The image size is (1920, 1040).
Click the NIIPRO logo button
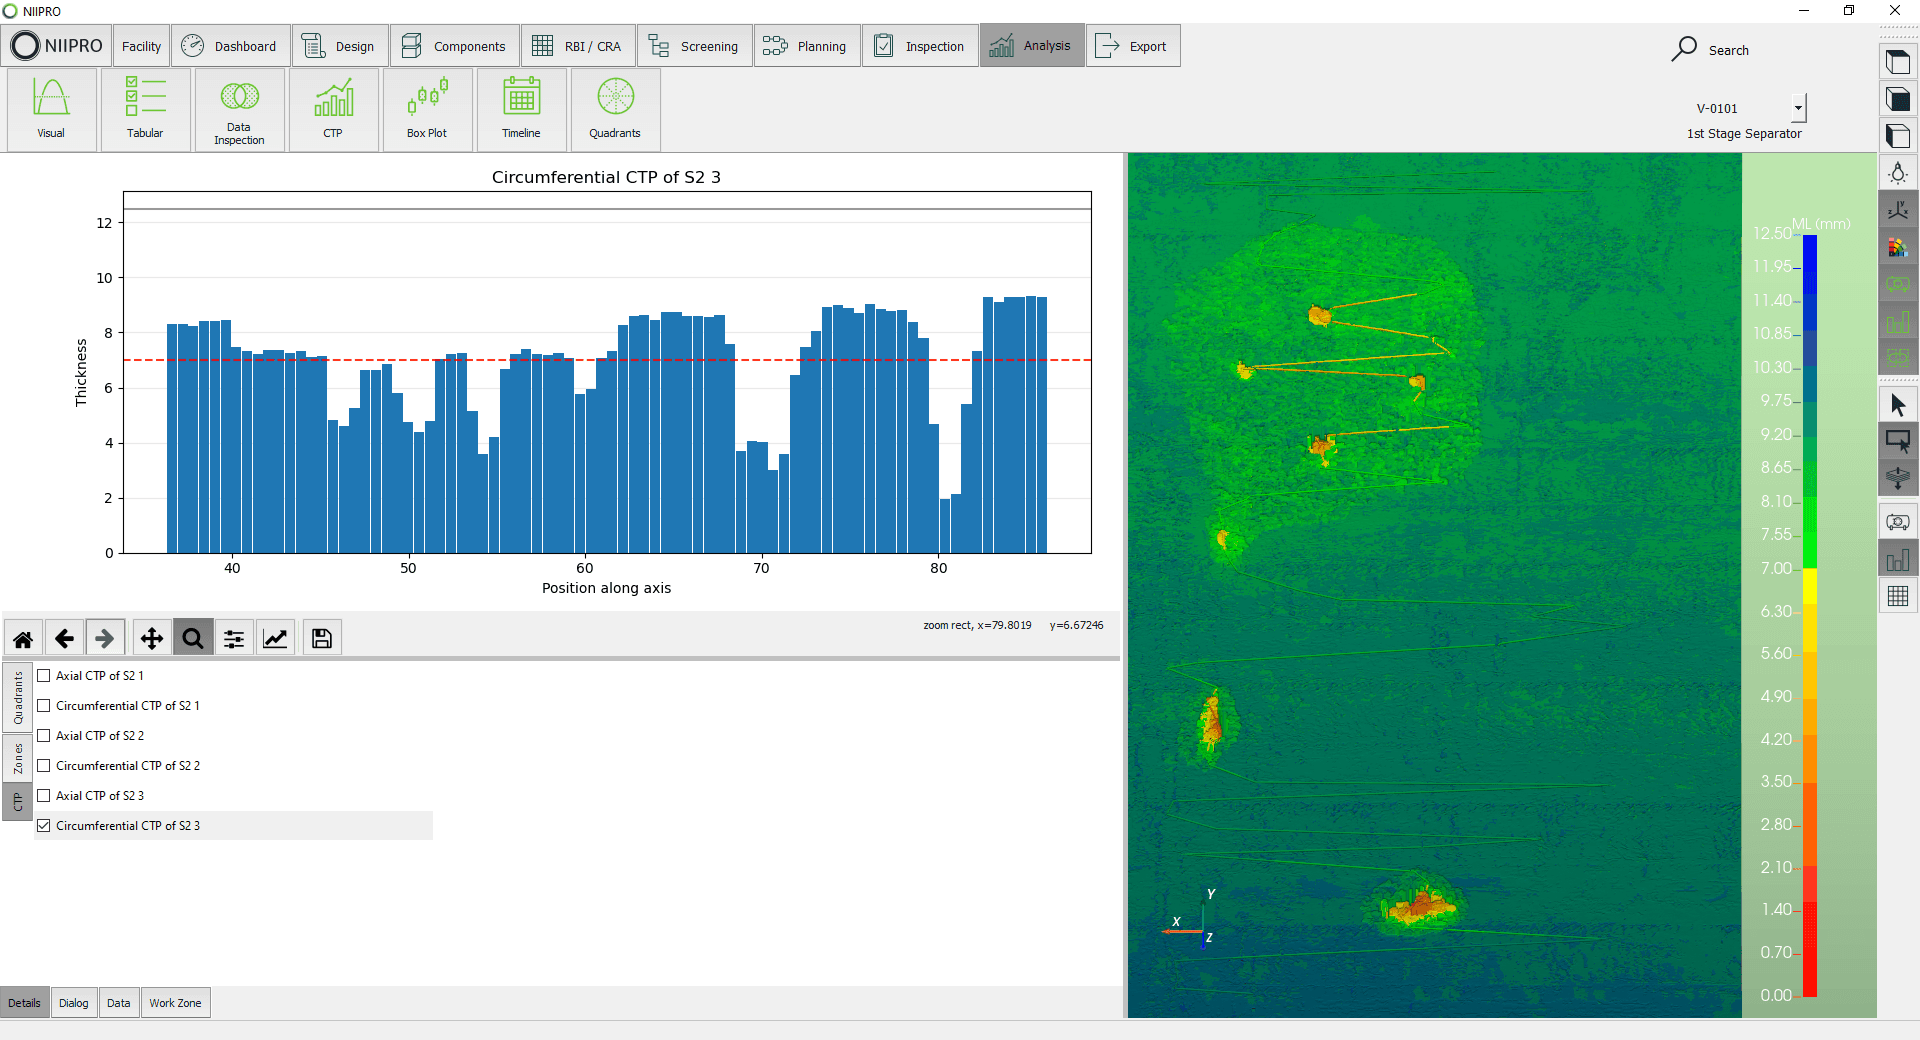(x=57, y=46)
